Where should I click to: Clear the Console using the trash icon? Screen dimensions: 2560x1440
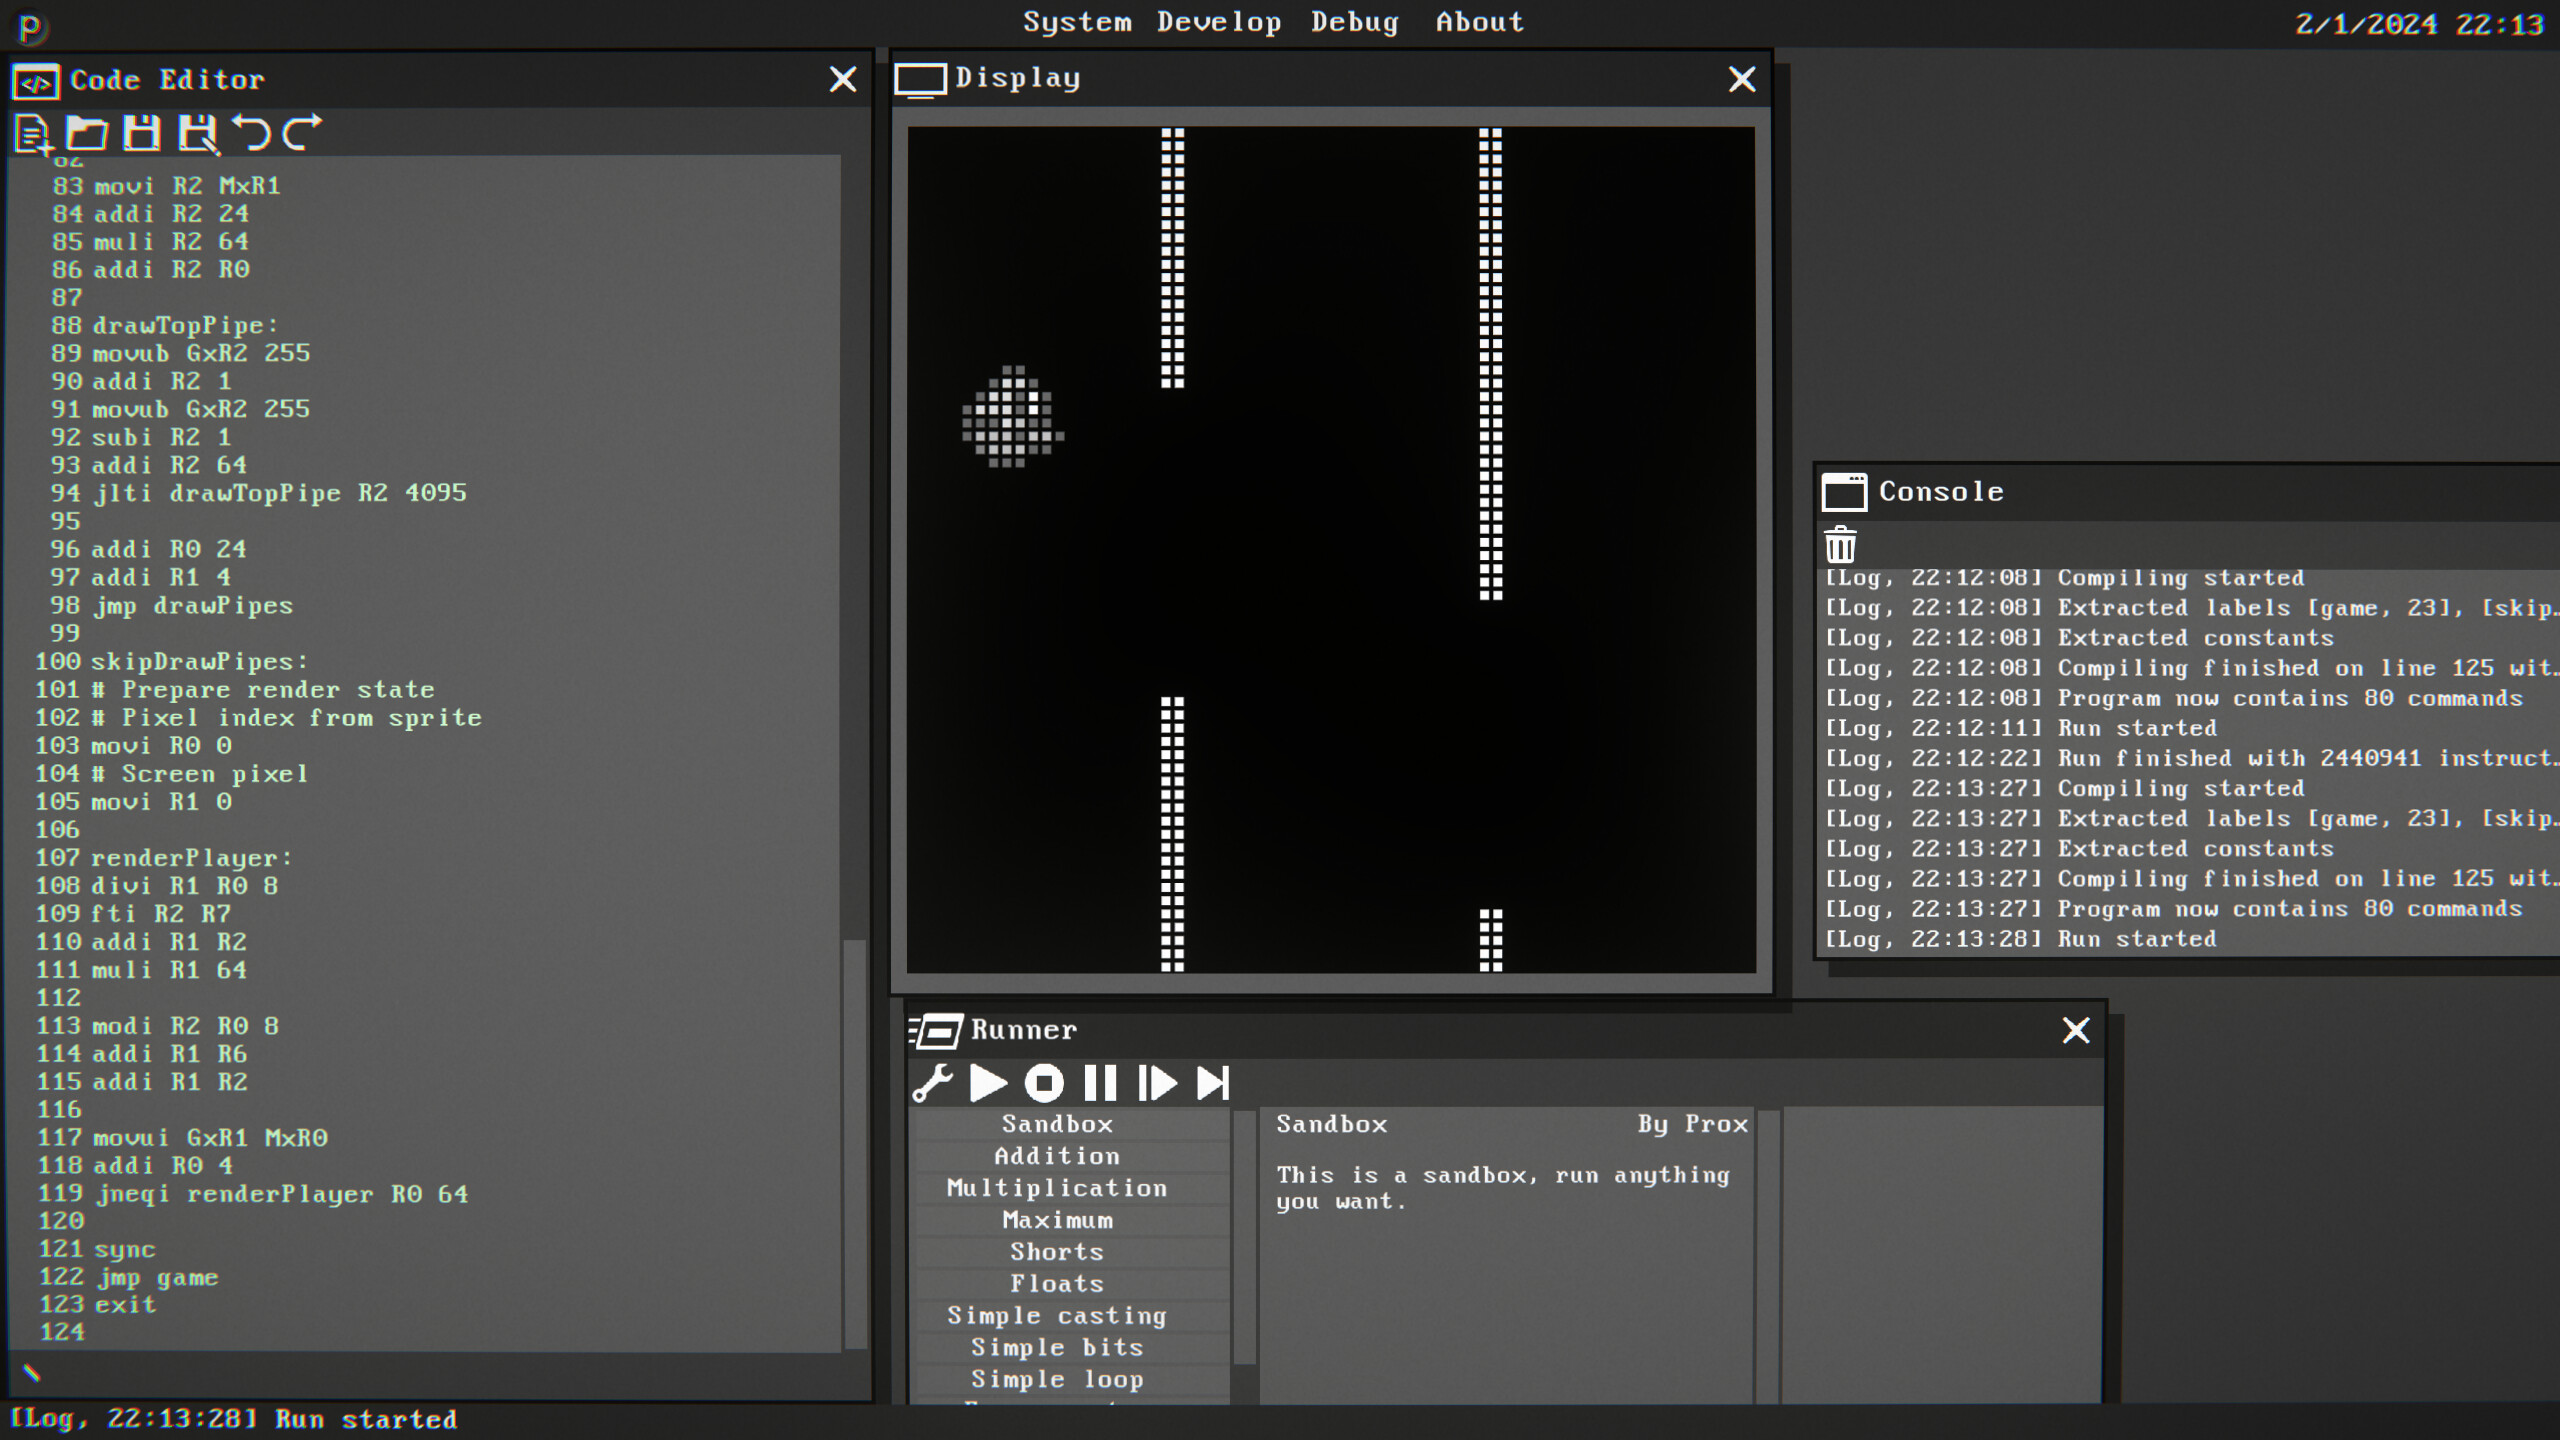(x=1840, y=545)
